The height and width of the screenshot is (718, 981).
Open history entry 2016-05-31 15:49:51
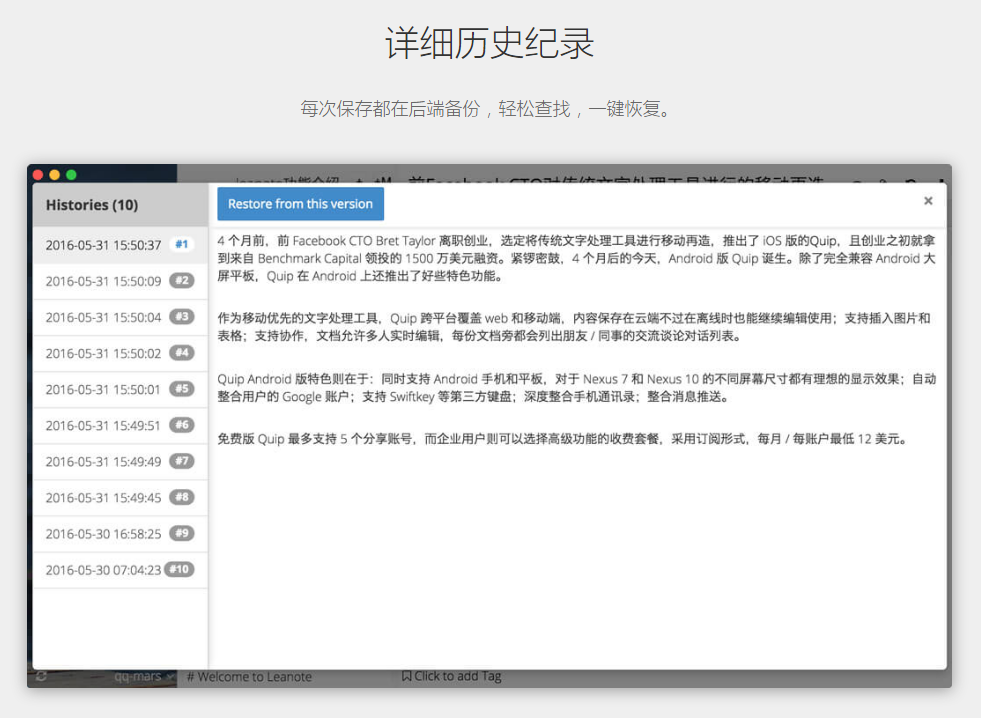click(103, 425)
